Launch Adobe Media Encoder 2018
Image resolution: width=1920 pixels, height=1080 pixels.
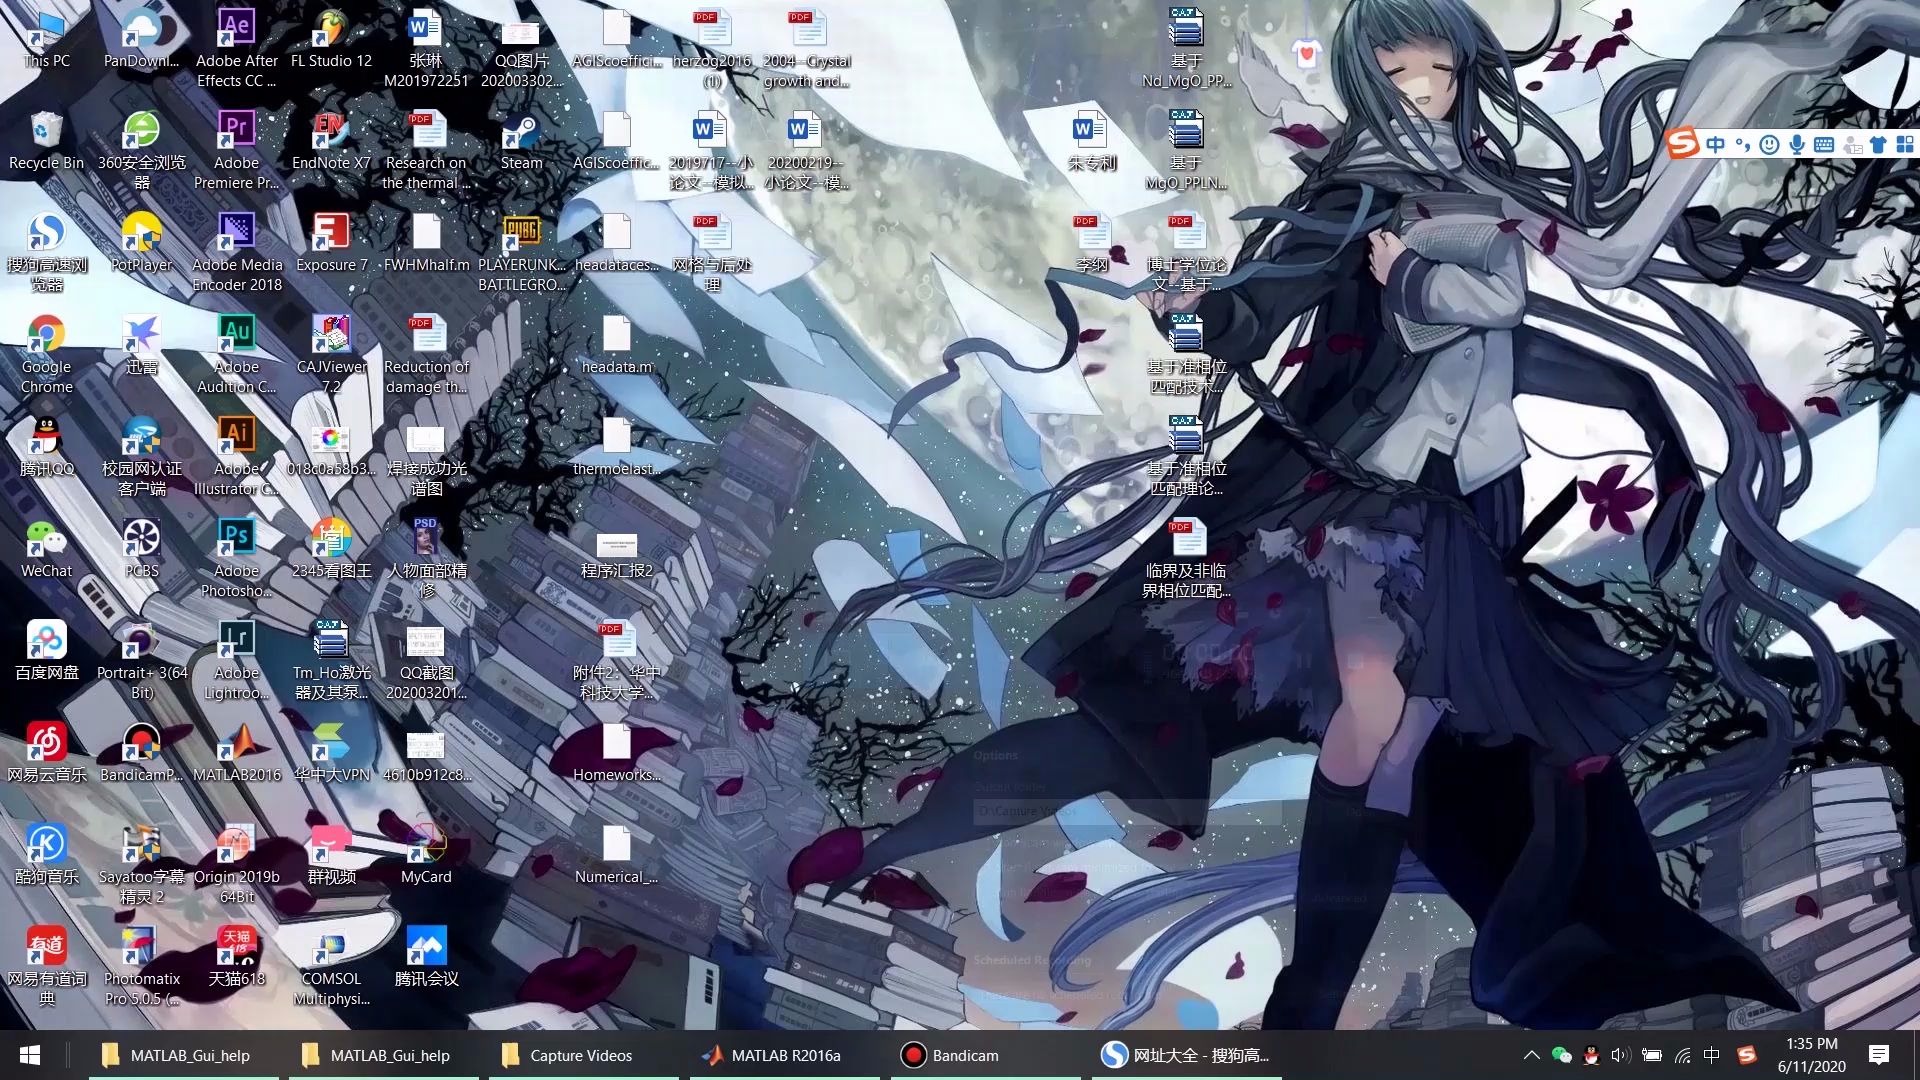pos(236,252)
